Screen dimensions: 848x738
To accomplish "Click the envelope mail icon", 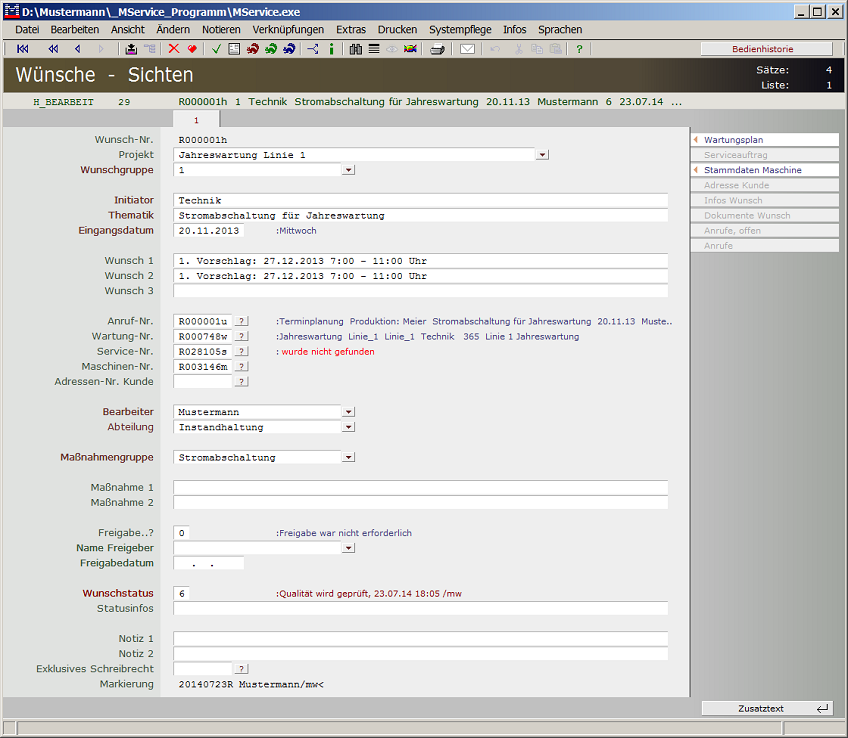I will 467,49.
